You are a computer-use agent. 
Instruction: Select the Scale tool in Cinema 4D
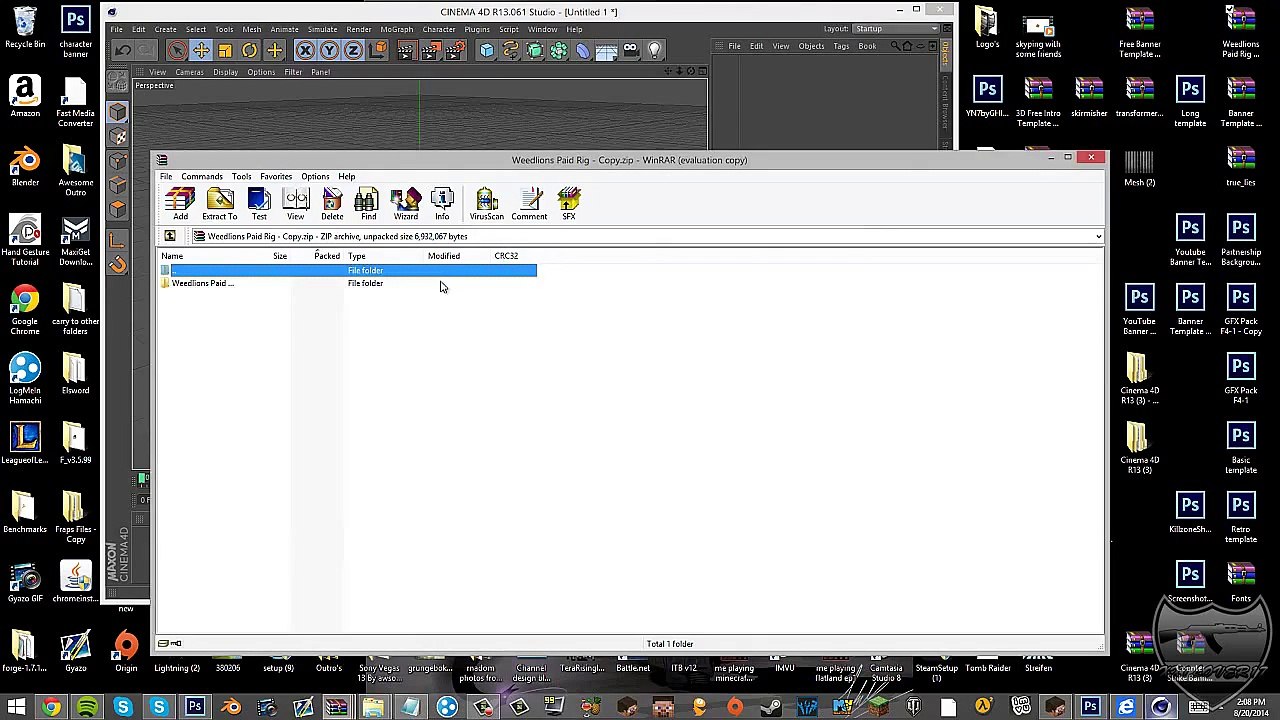[225, 50]
